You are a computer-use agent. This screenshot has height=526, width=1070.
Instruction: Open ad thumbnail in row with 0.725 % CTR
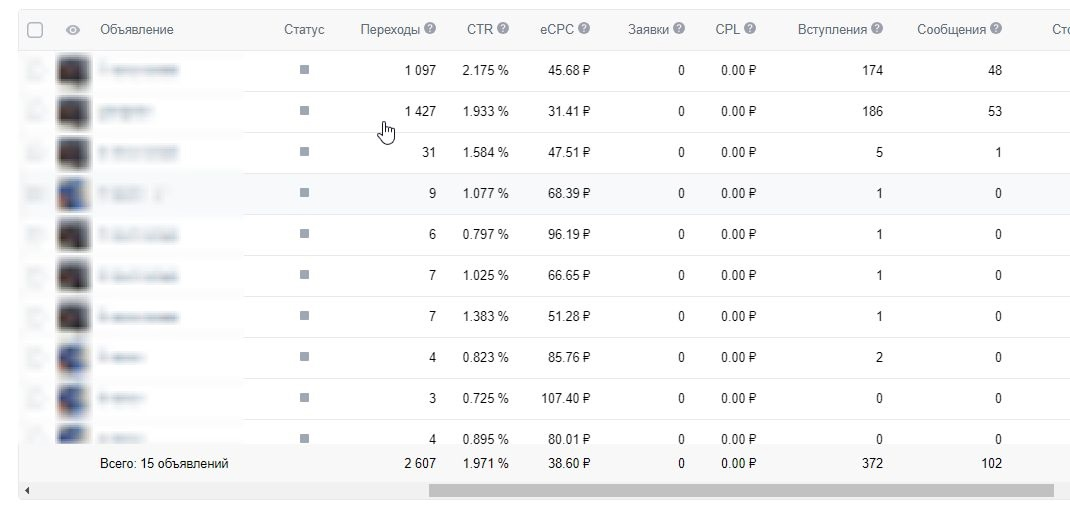[x=74, y=398]
